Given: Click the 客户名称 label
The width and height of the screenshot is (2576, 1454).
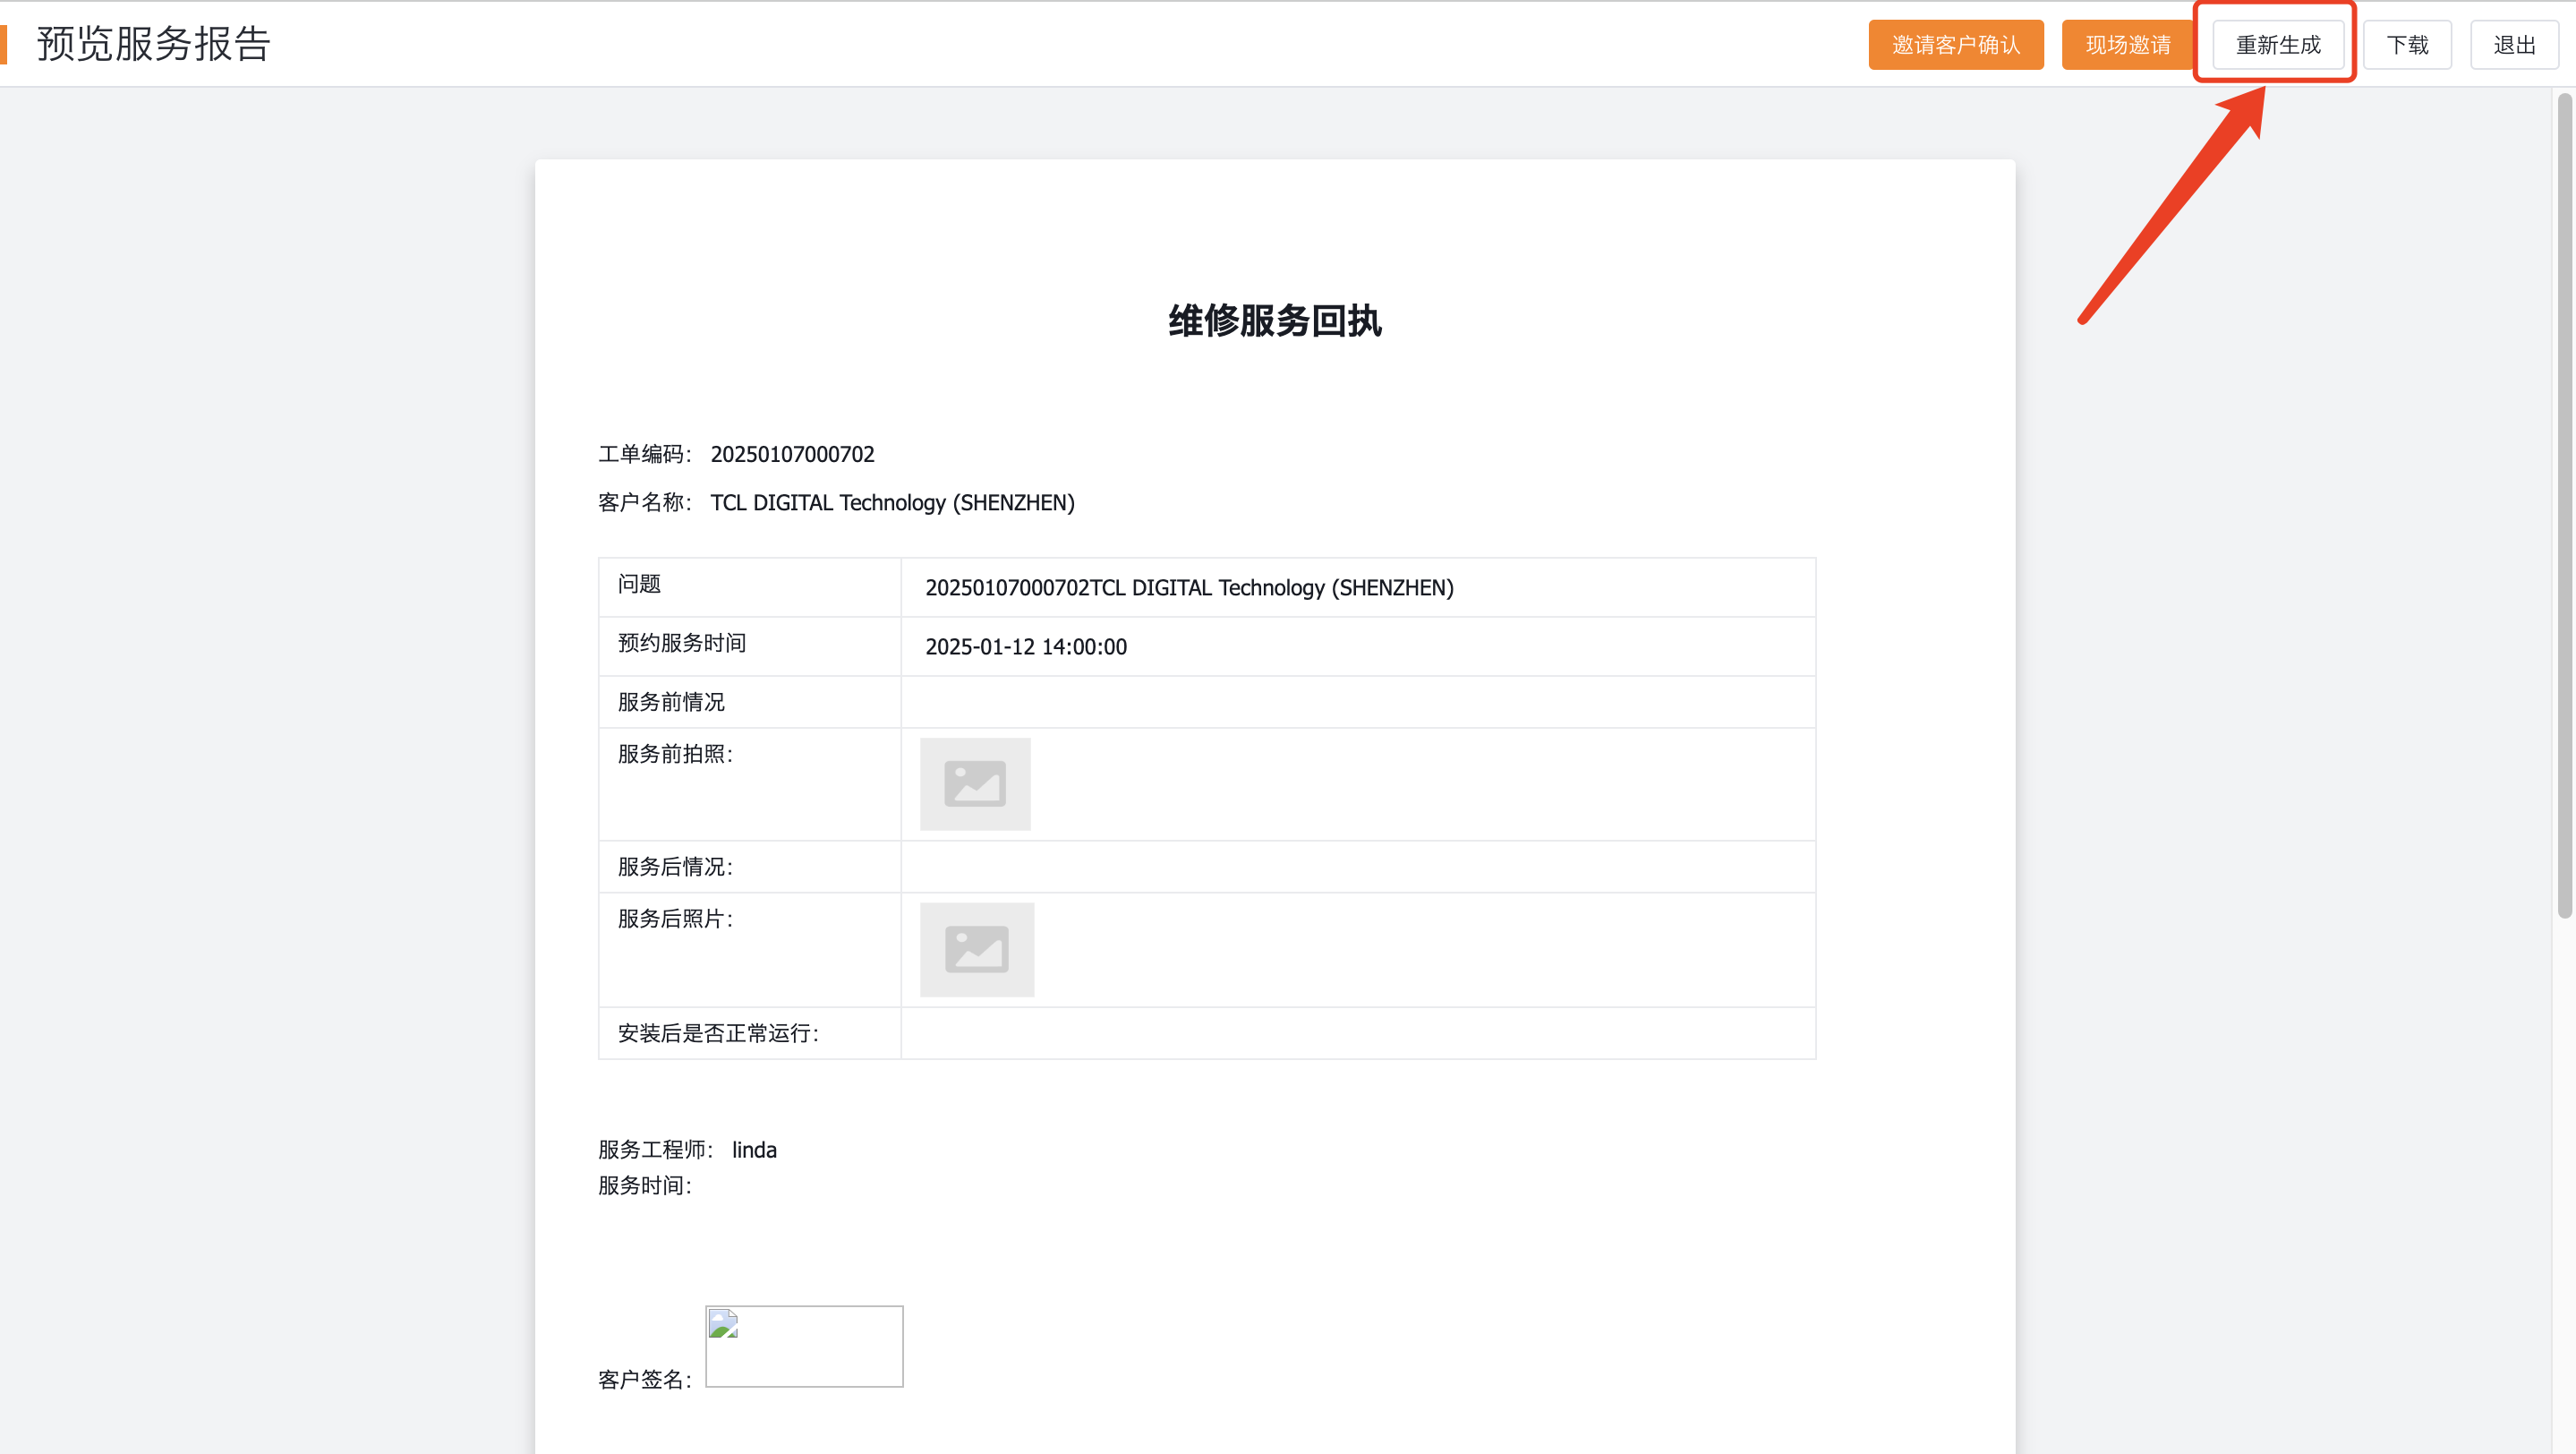Looking at the screenshot, I should (x=645, y=503).
